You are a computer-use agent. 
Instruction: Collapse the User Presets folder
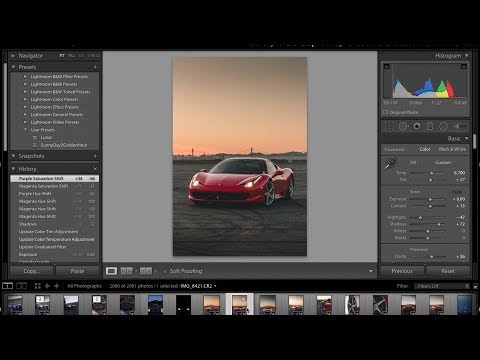pos(25,130)
